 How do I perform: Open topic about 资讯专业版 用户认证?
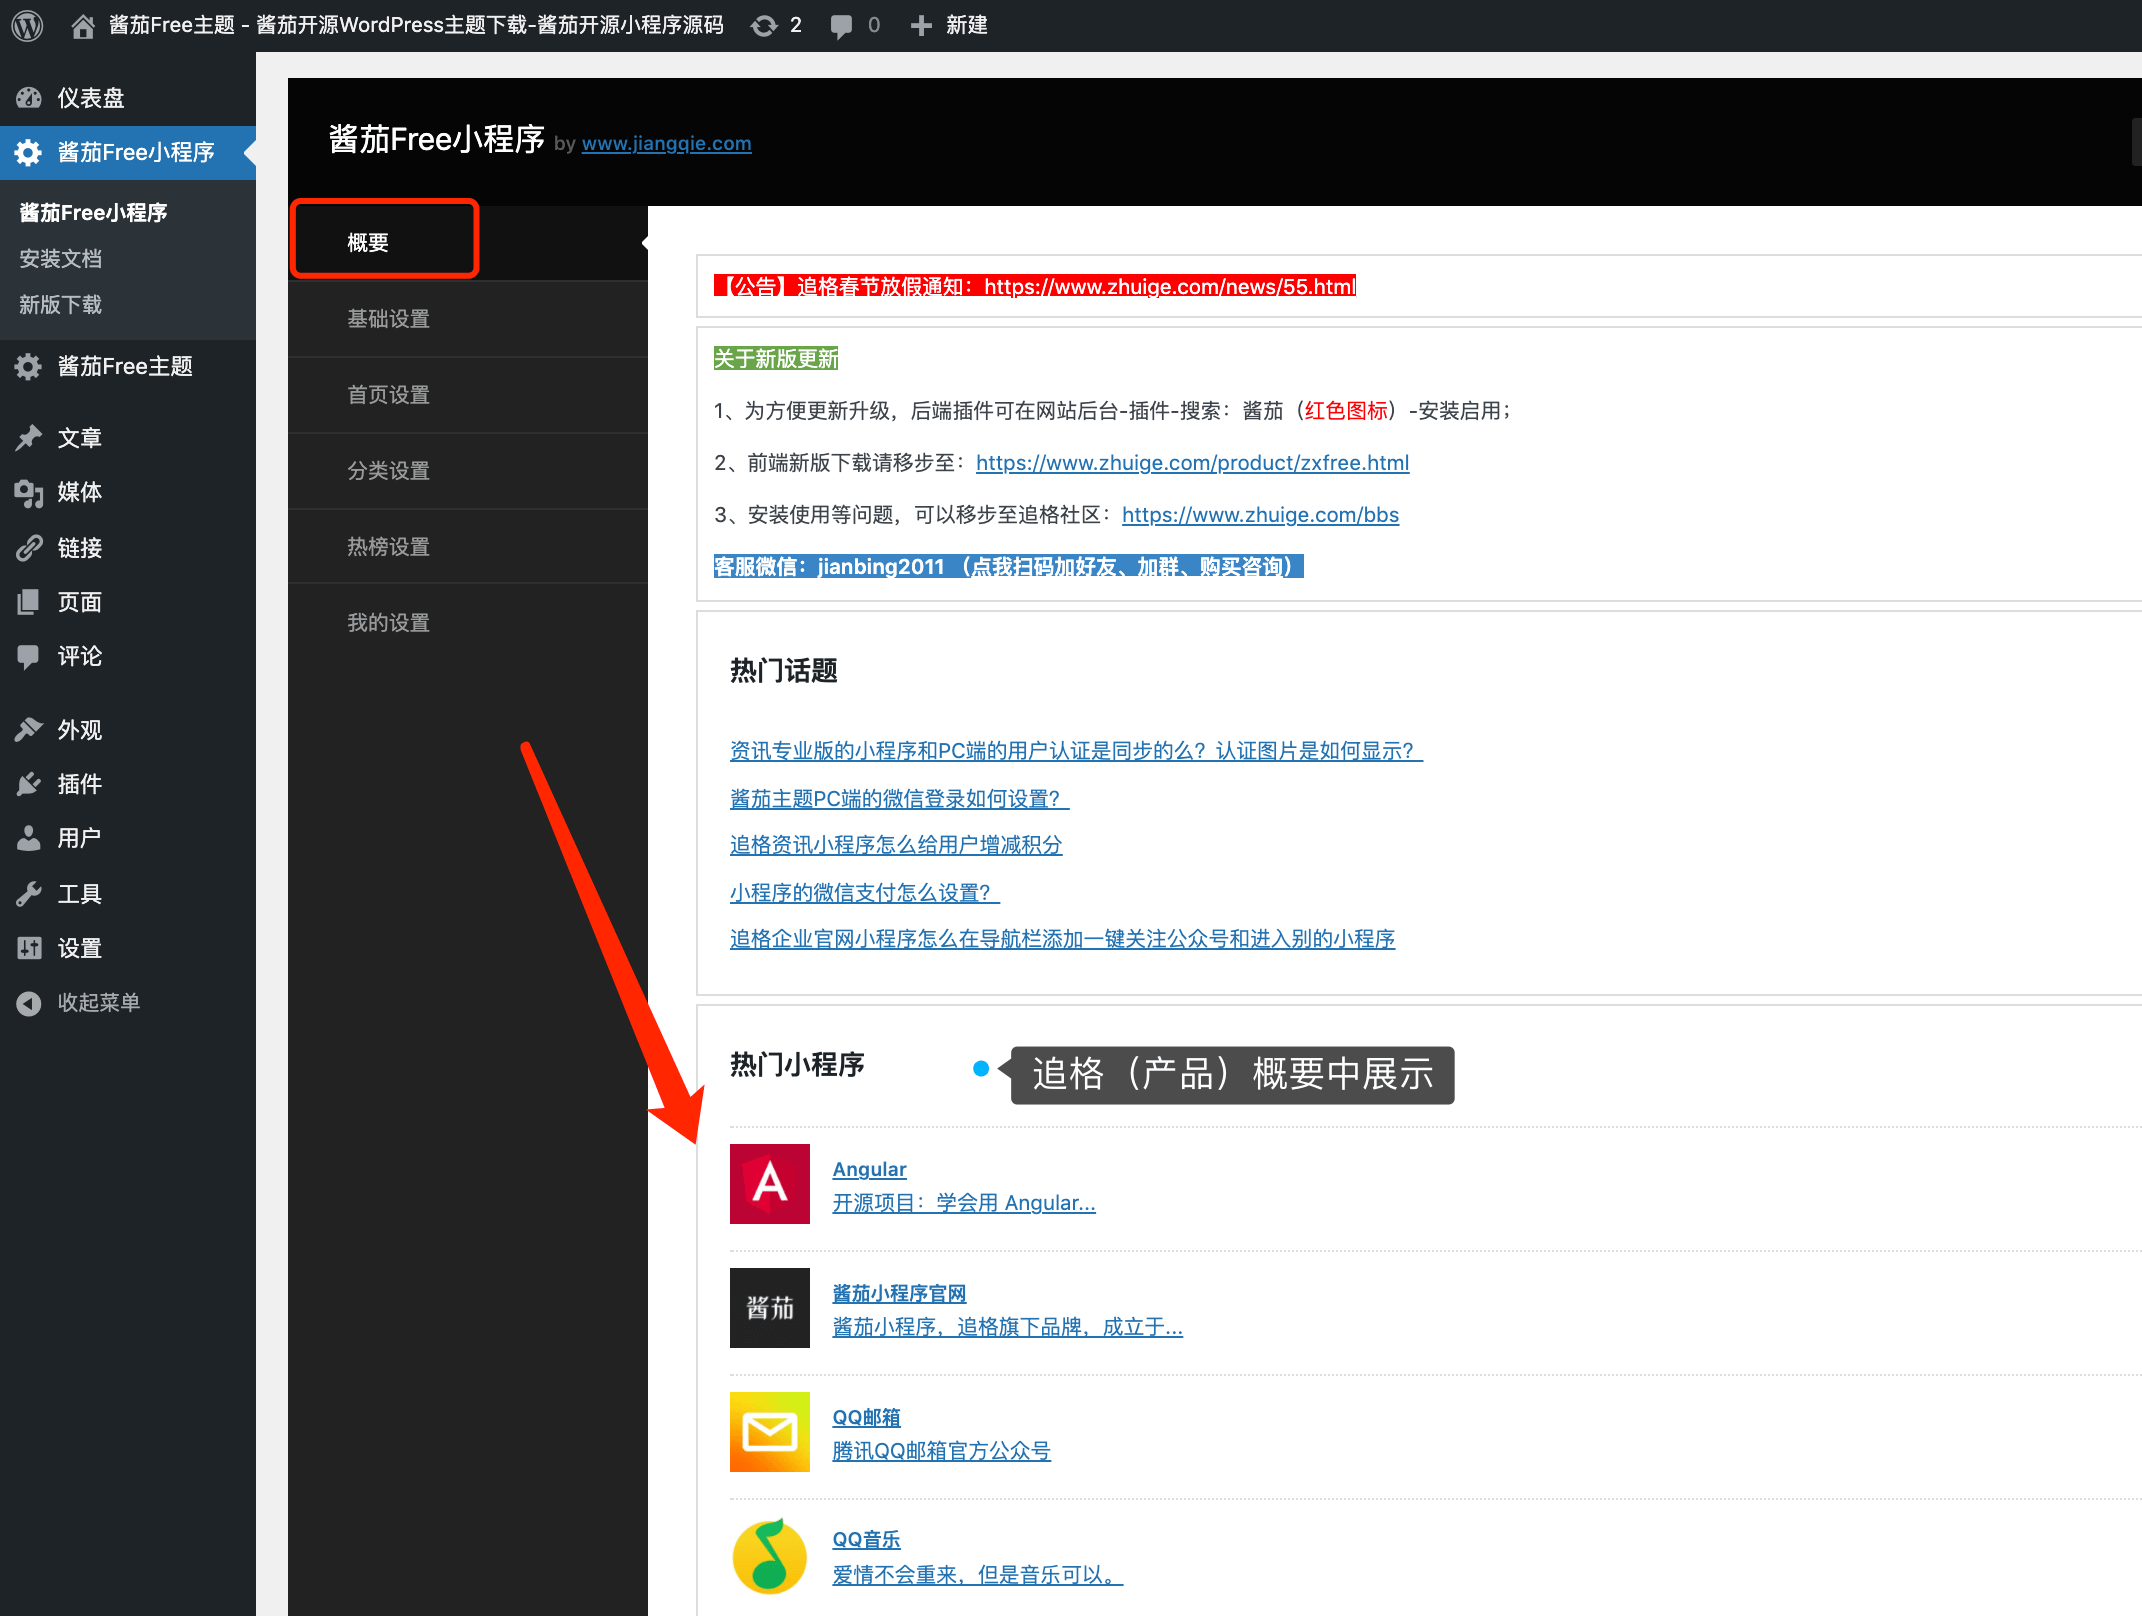(1076, 751)
